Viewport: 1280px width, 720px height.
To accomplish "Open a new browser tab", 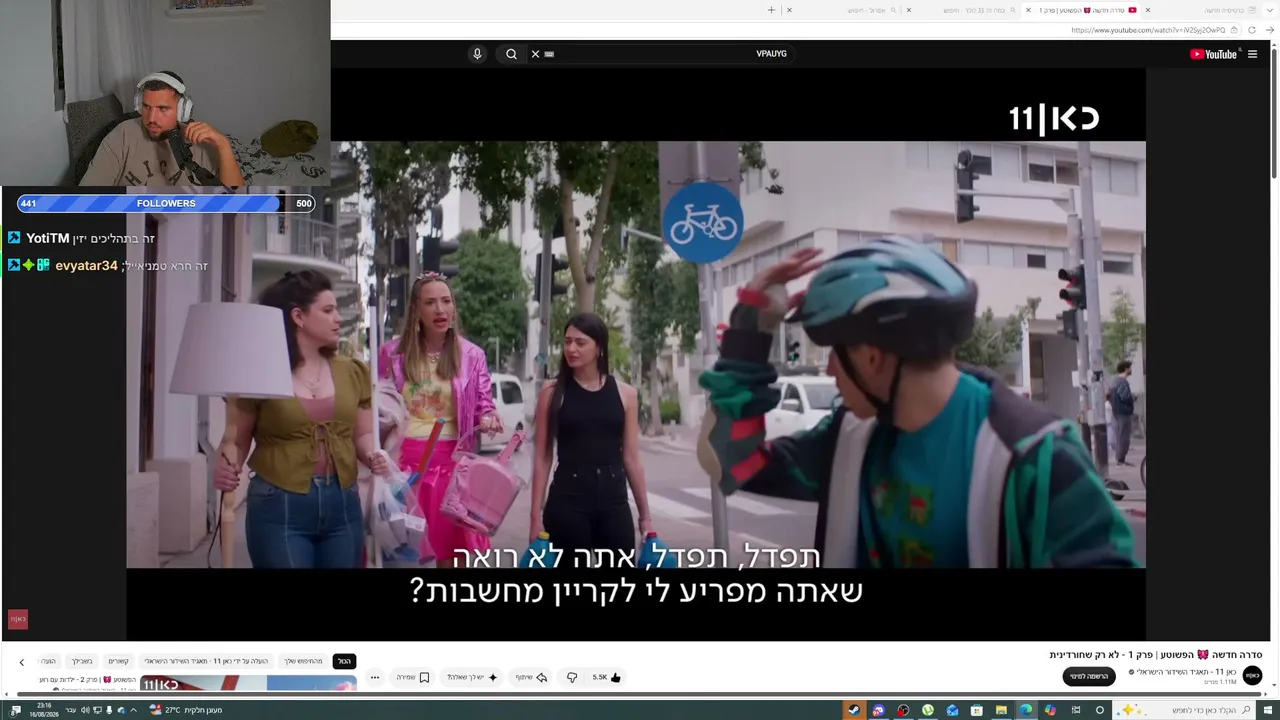I will 771,10.
